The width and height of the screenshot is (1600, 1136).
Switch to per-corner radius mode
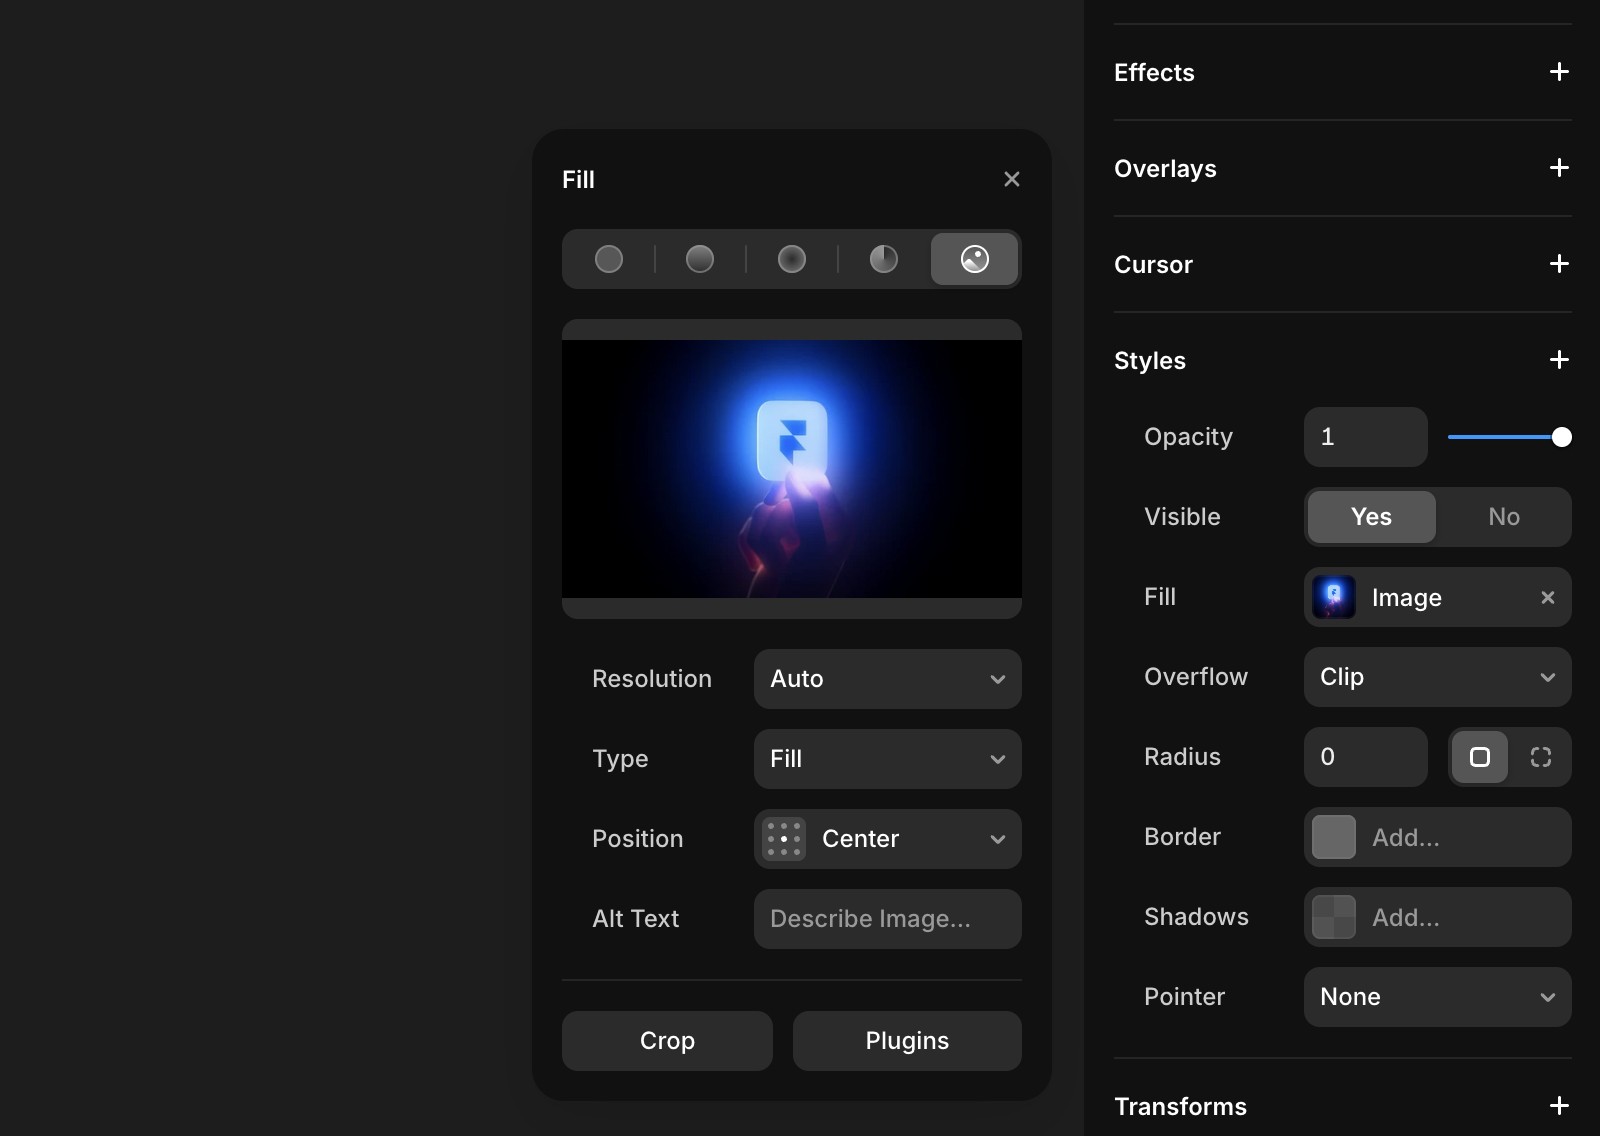pos(1541,757)
